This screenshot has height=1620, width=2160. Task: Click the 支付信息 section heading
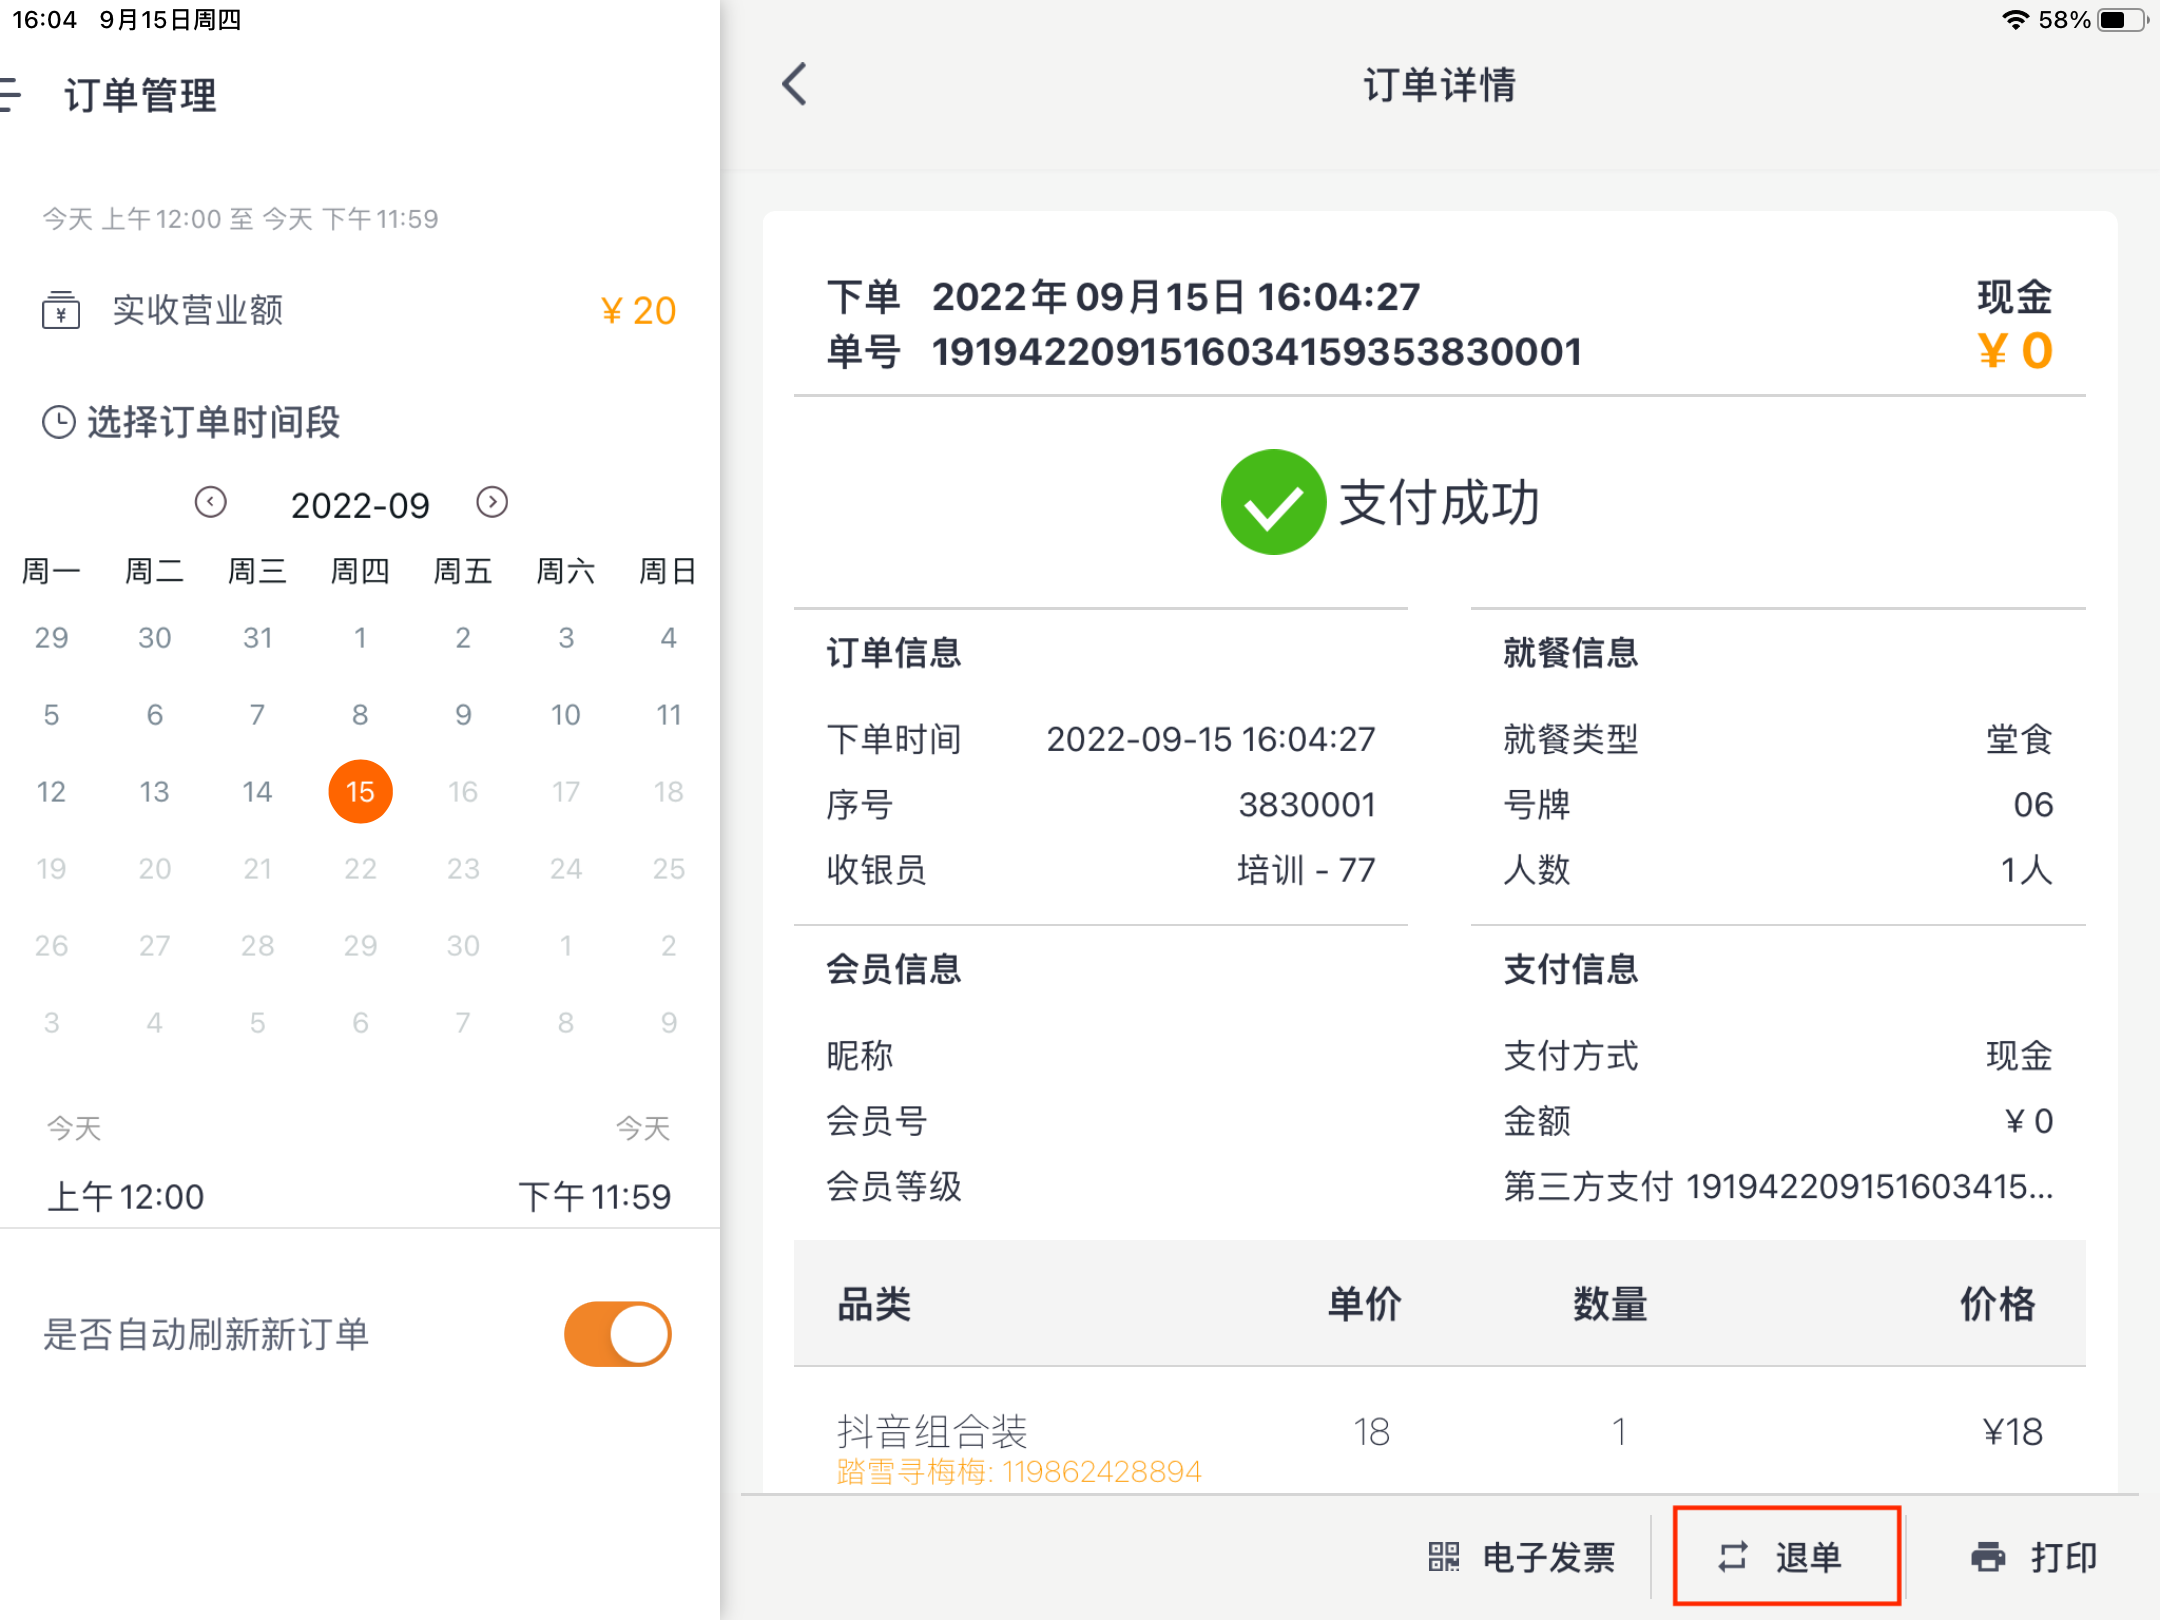(1570, 969)
